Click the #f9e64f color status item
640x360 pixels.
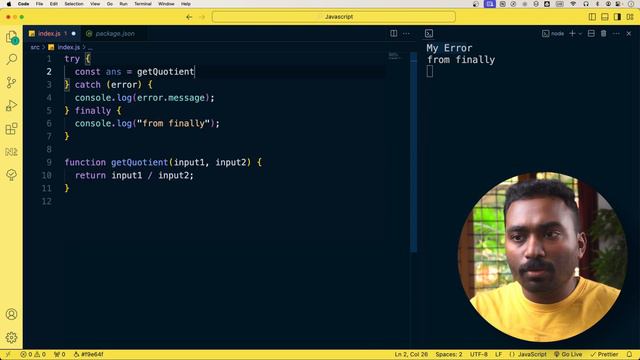89,354
